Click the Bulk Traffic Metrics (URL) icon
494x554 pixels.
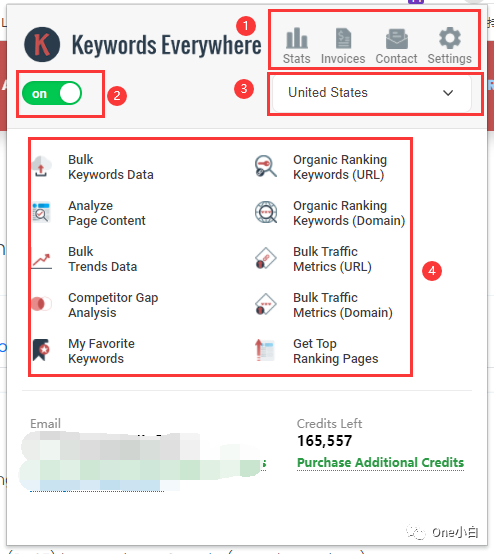[x=266, y=258]
